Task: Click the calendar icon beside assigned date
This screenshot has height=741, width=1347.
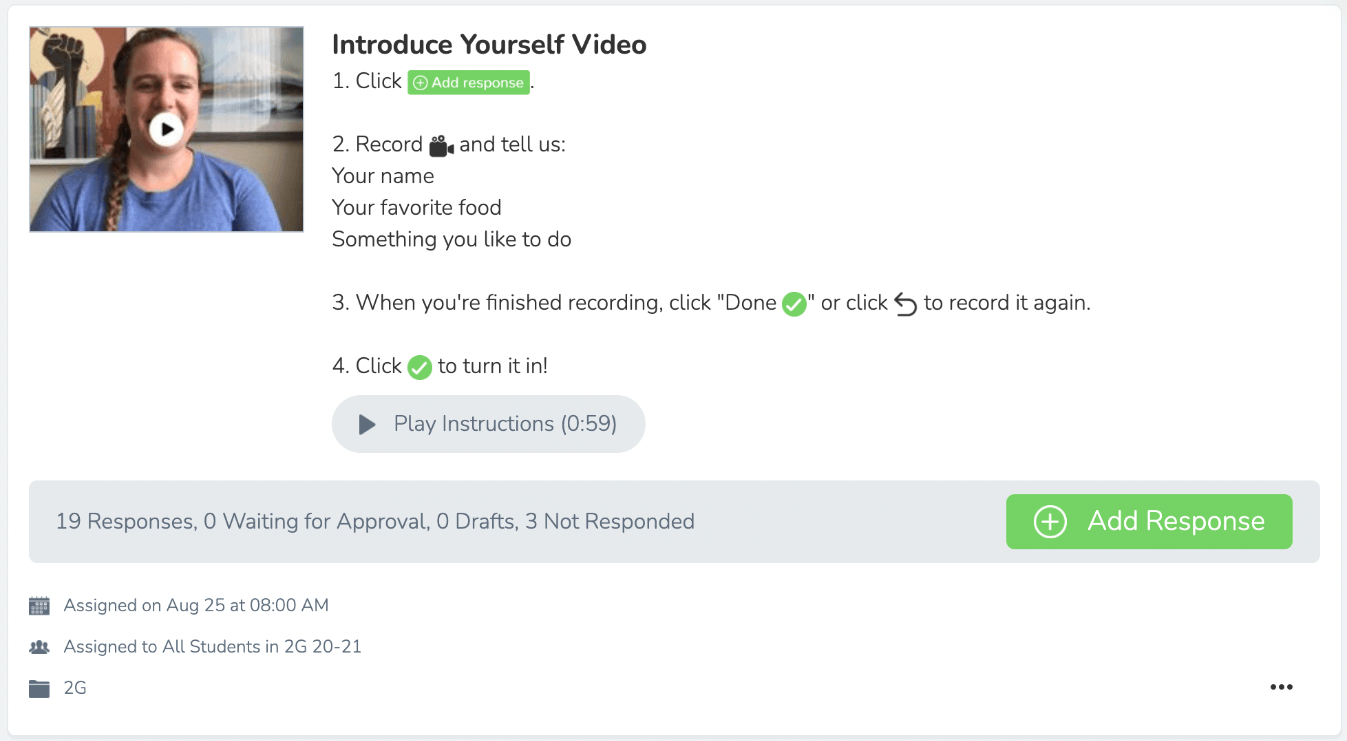Action: click(39, 605)
